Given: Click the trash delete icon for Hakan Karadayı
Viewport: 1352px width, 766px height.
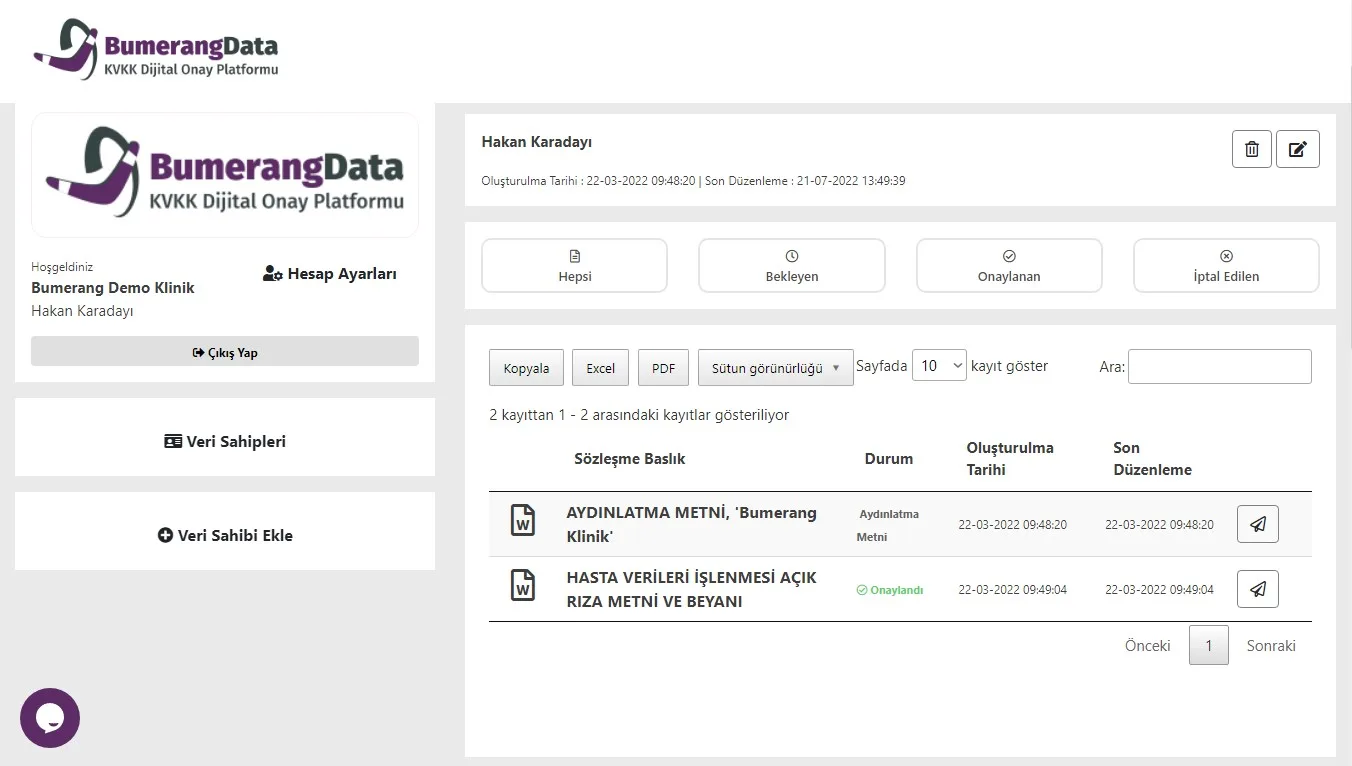Looking at the screenshot, I should click(1252, 149).
